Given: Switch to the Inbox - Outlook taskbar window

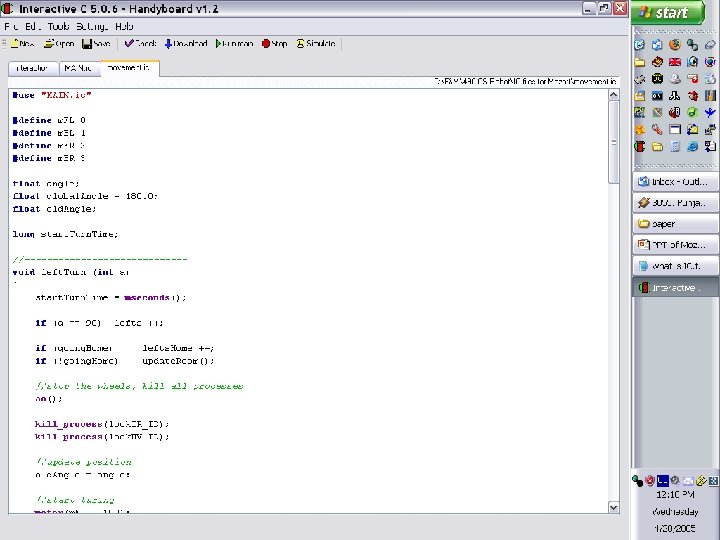Looking at the screenshot, I should coord(675,182).
